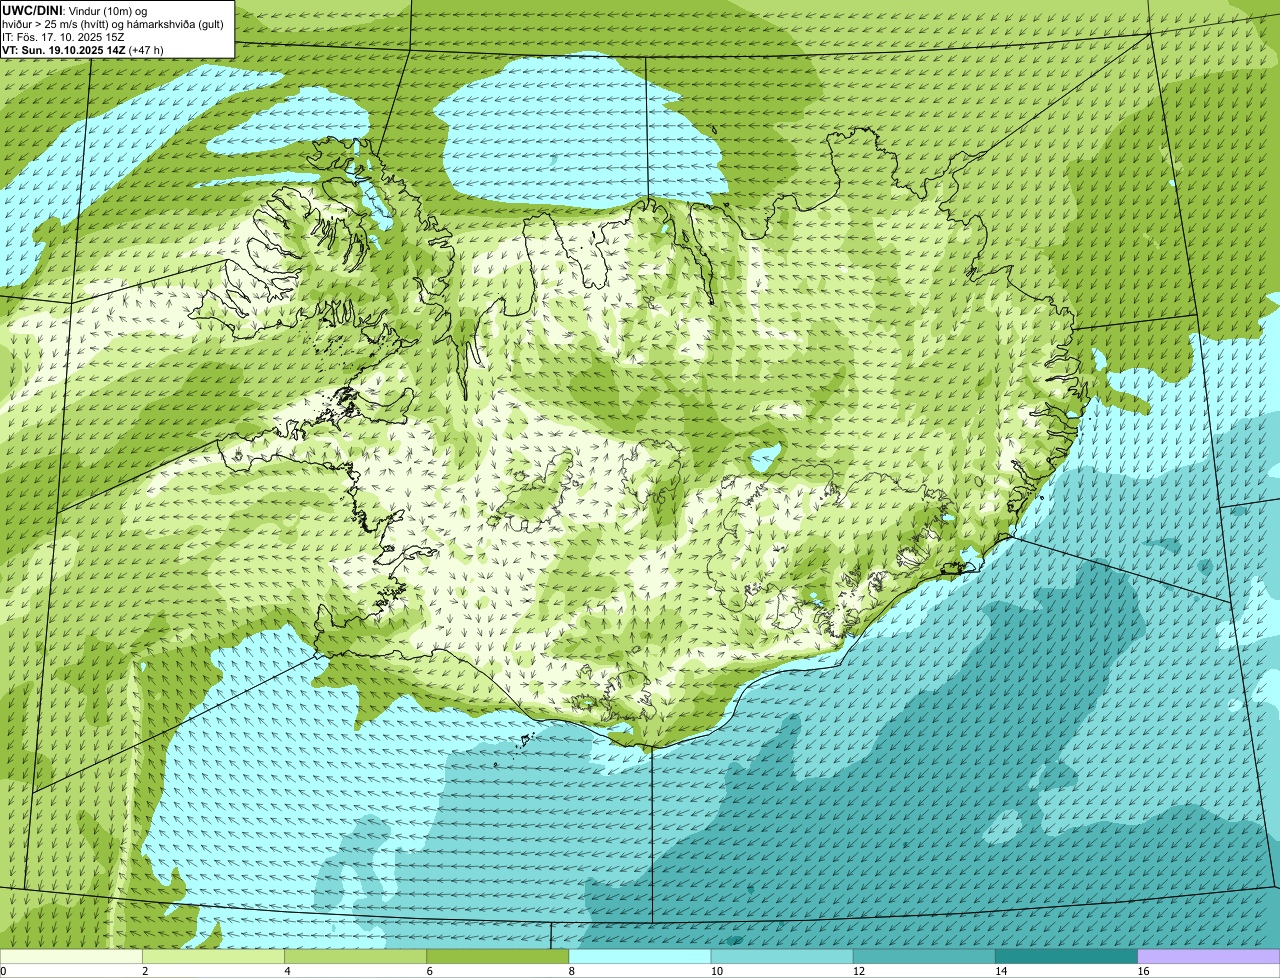
Task: Choose the 6–8 m/s olive green legend segment
Action: 498,956
